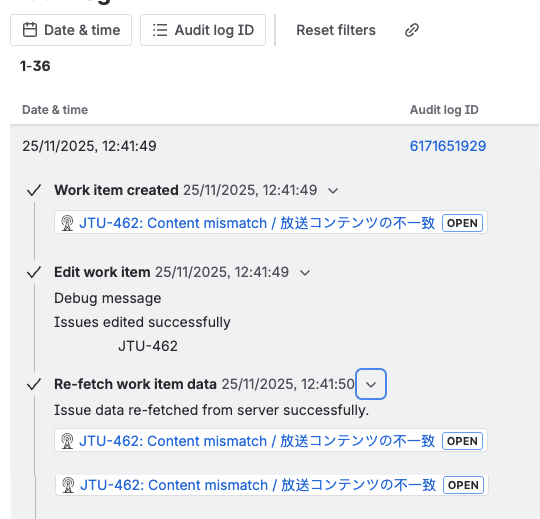This screenshot has height=519, width=540.
Task: Toggle the Re-fetch work item data chevron
Action: (x=371, y=384)
